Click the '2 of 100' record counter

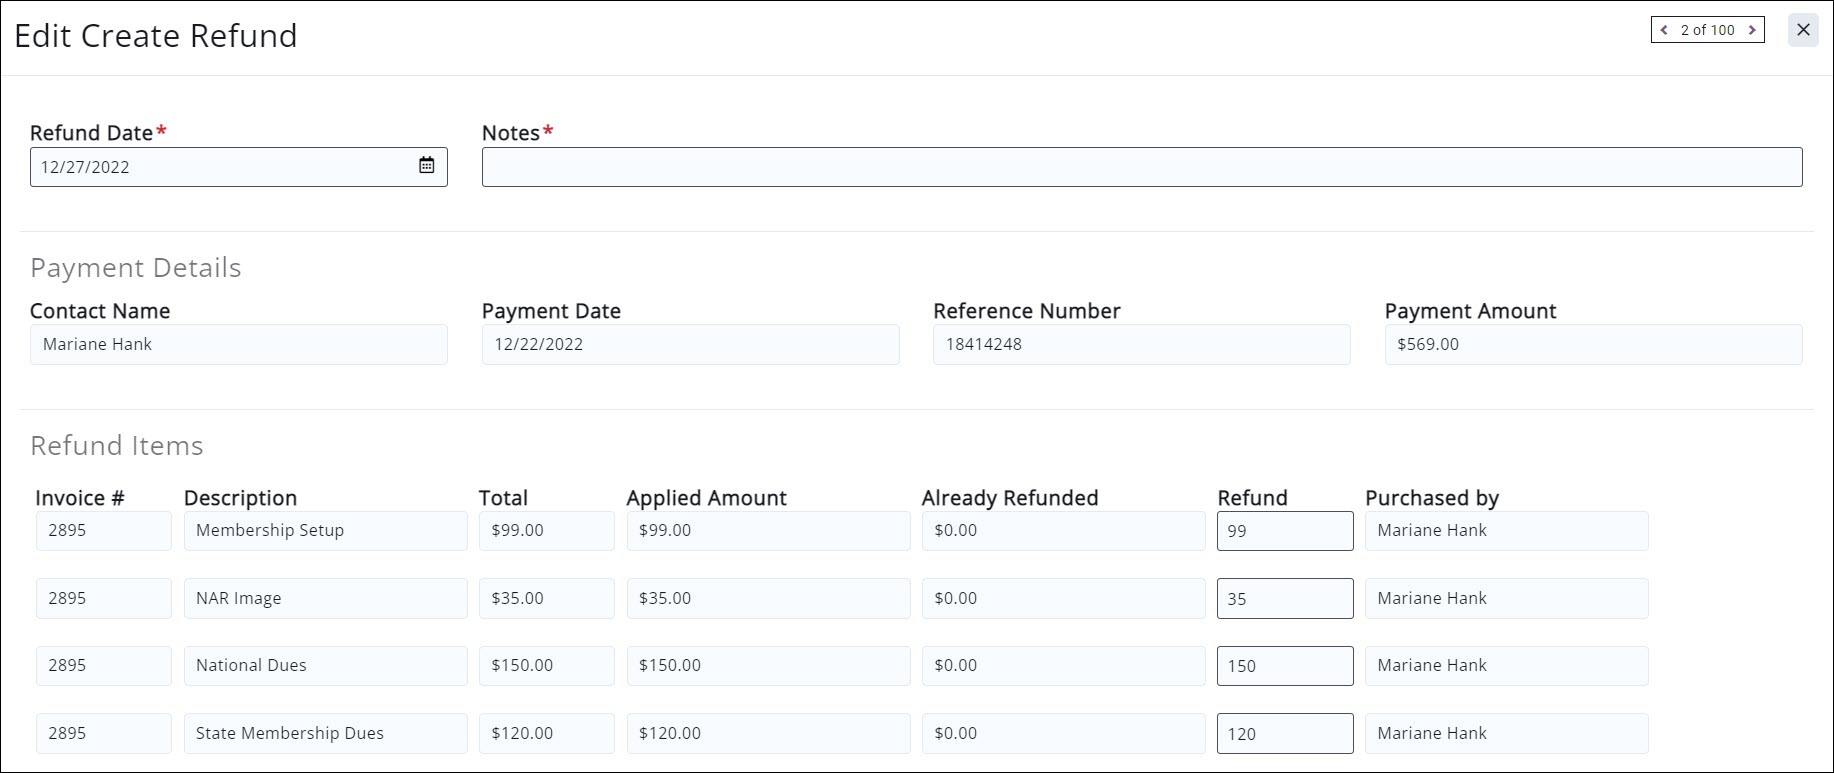[1707, 30]
